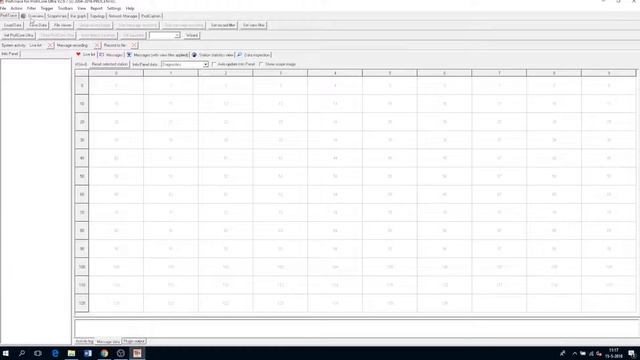Open the File menu
The image size is (640, 360).
pos(3,8)
